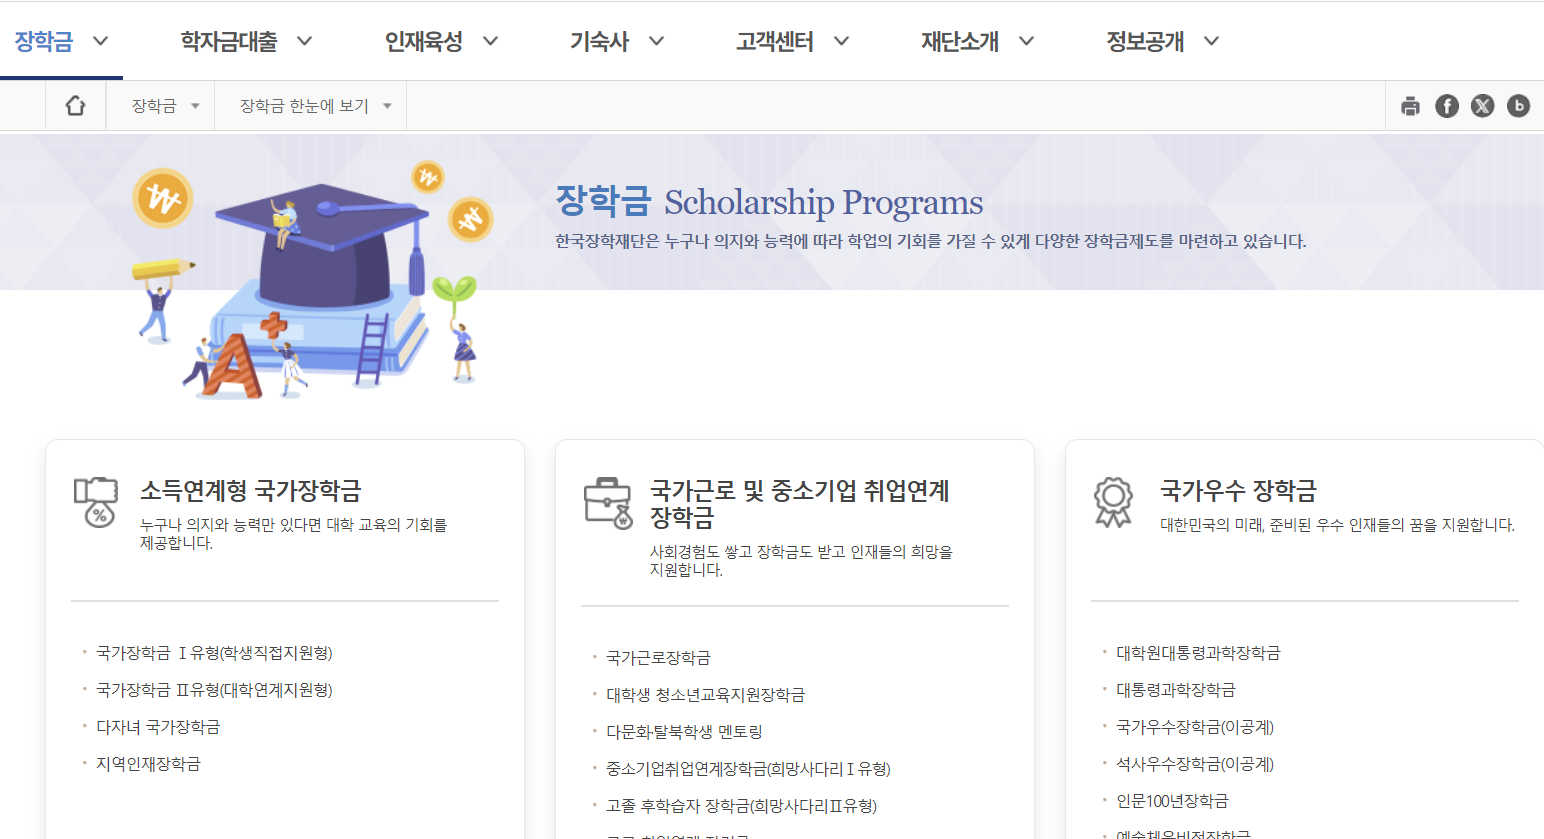Share this page on X
The width and height of the screenshot is (1544, 839).
1482,105
